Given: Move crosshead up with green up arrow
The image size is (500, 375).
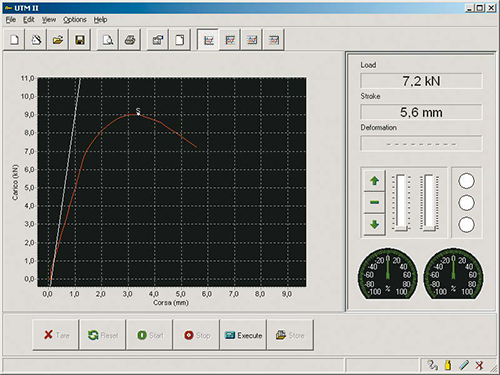Looking at the screenshot, I should [x=374, y=181].
